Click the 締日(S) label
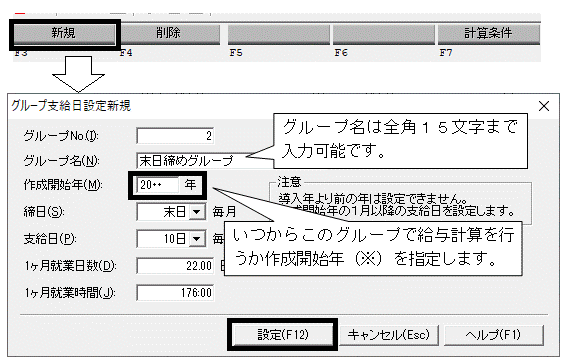565x363 pixels. click(x=44, y=212)
